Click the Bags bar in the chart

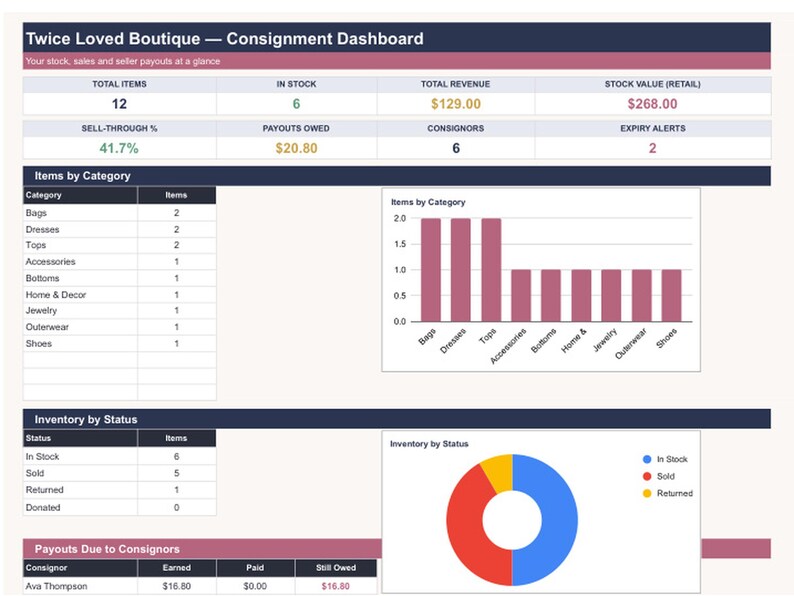(430, 270)
